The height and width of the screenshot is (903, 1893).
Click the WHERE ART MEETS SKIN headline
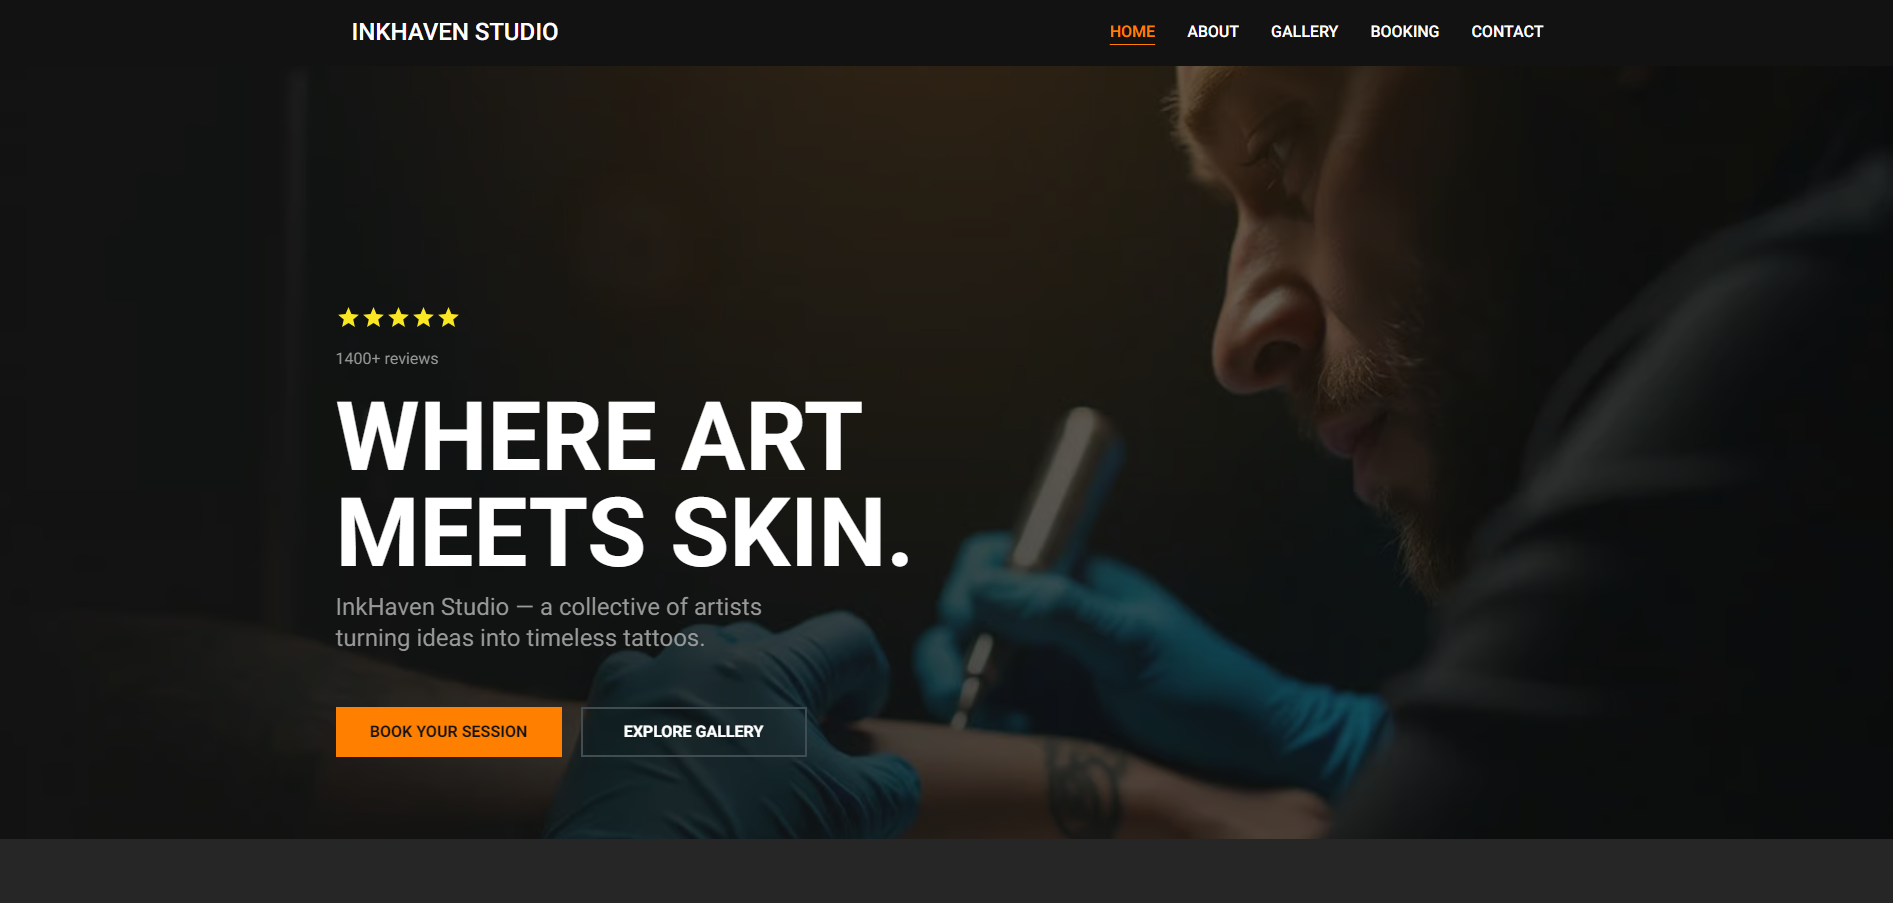tap(623, 484)
